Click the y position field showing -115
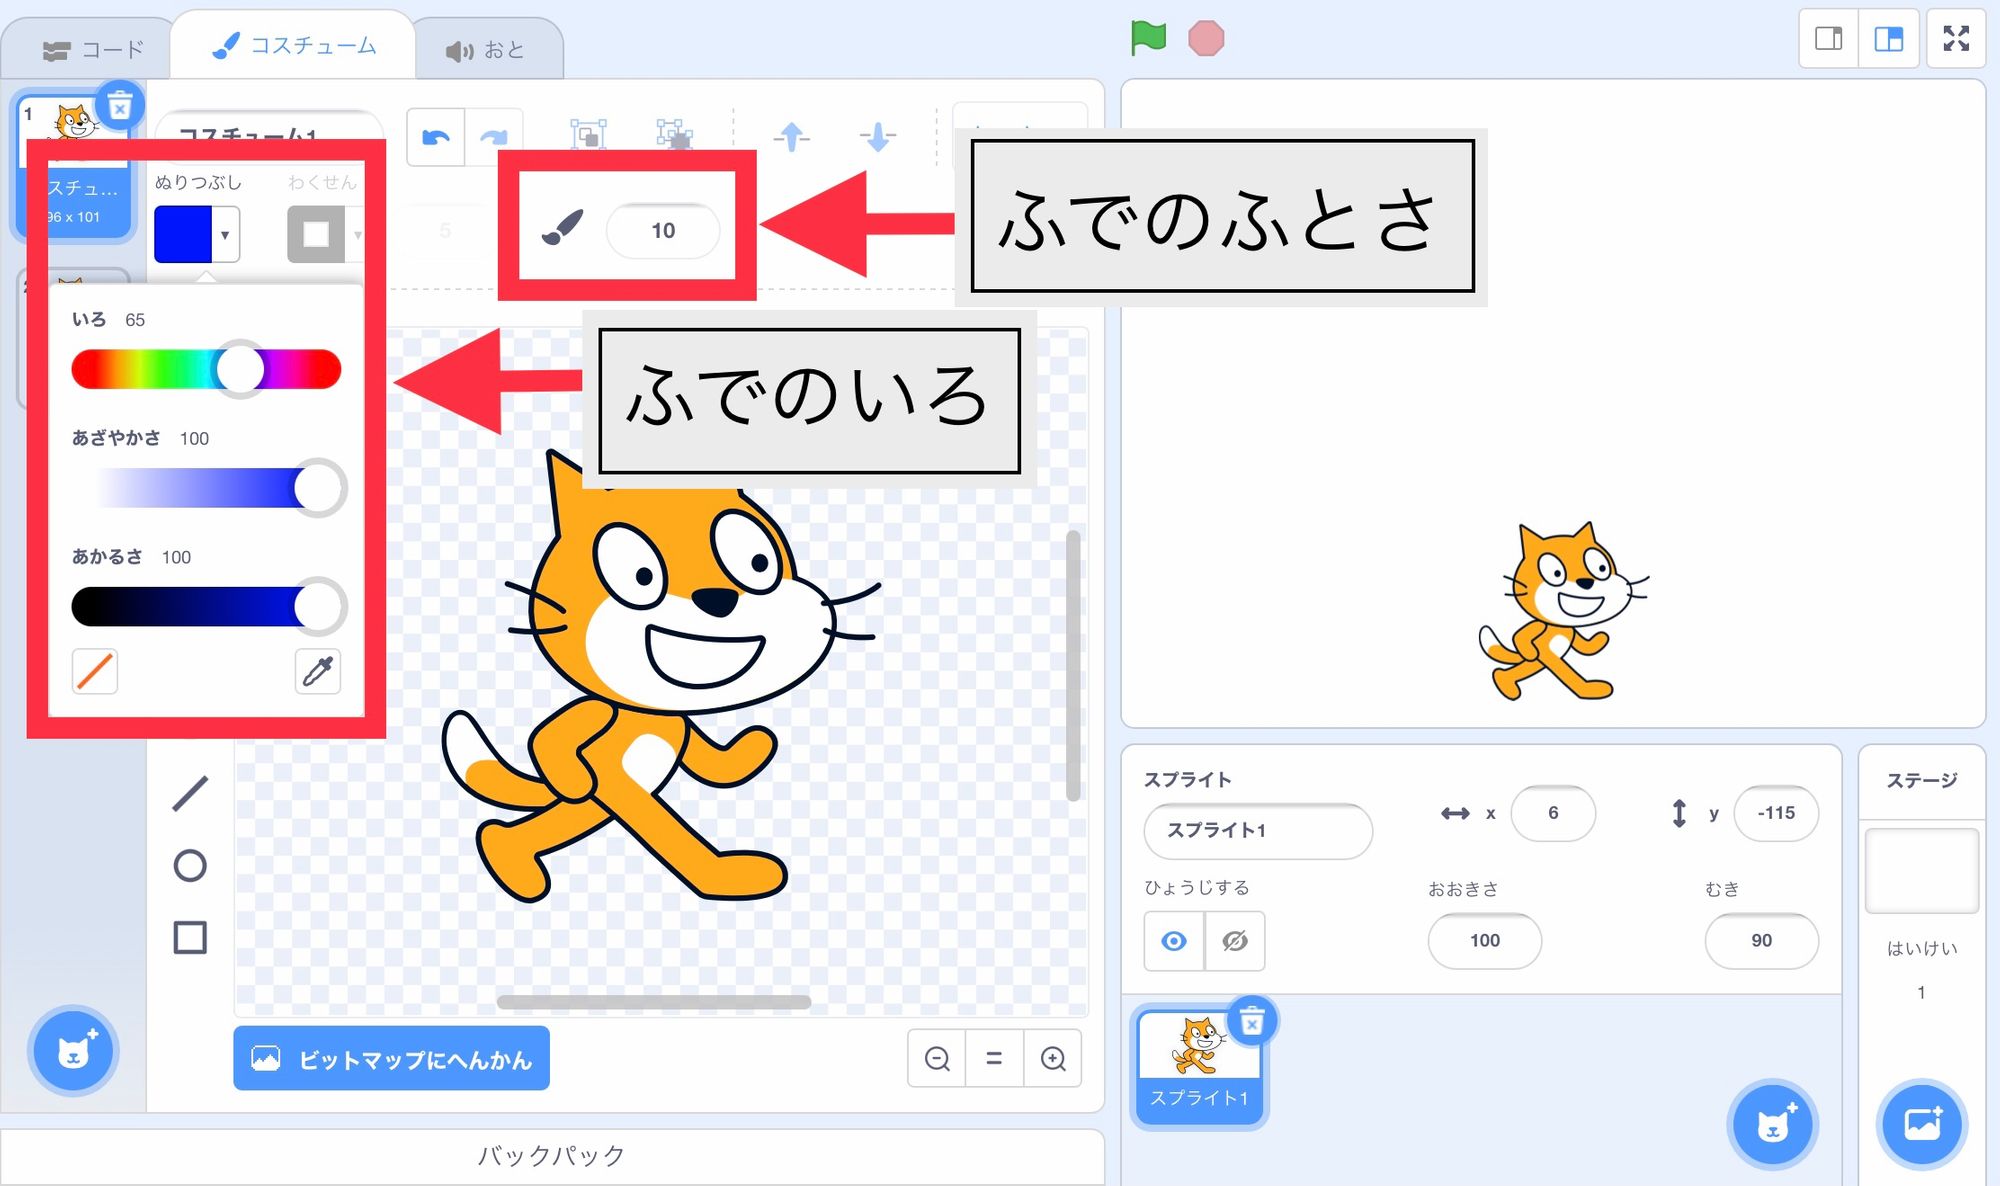 1776,813
